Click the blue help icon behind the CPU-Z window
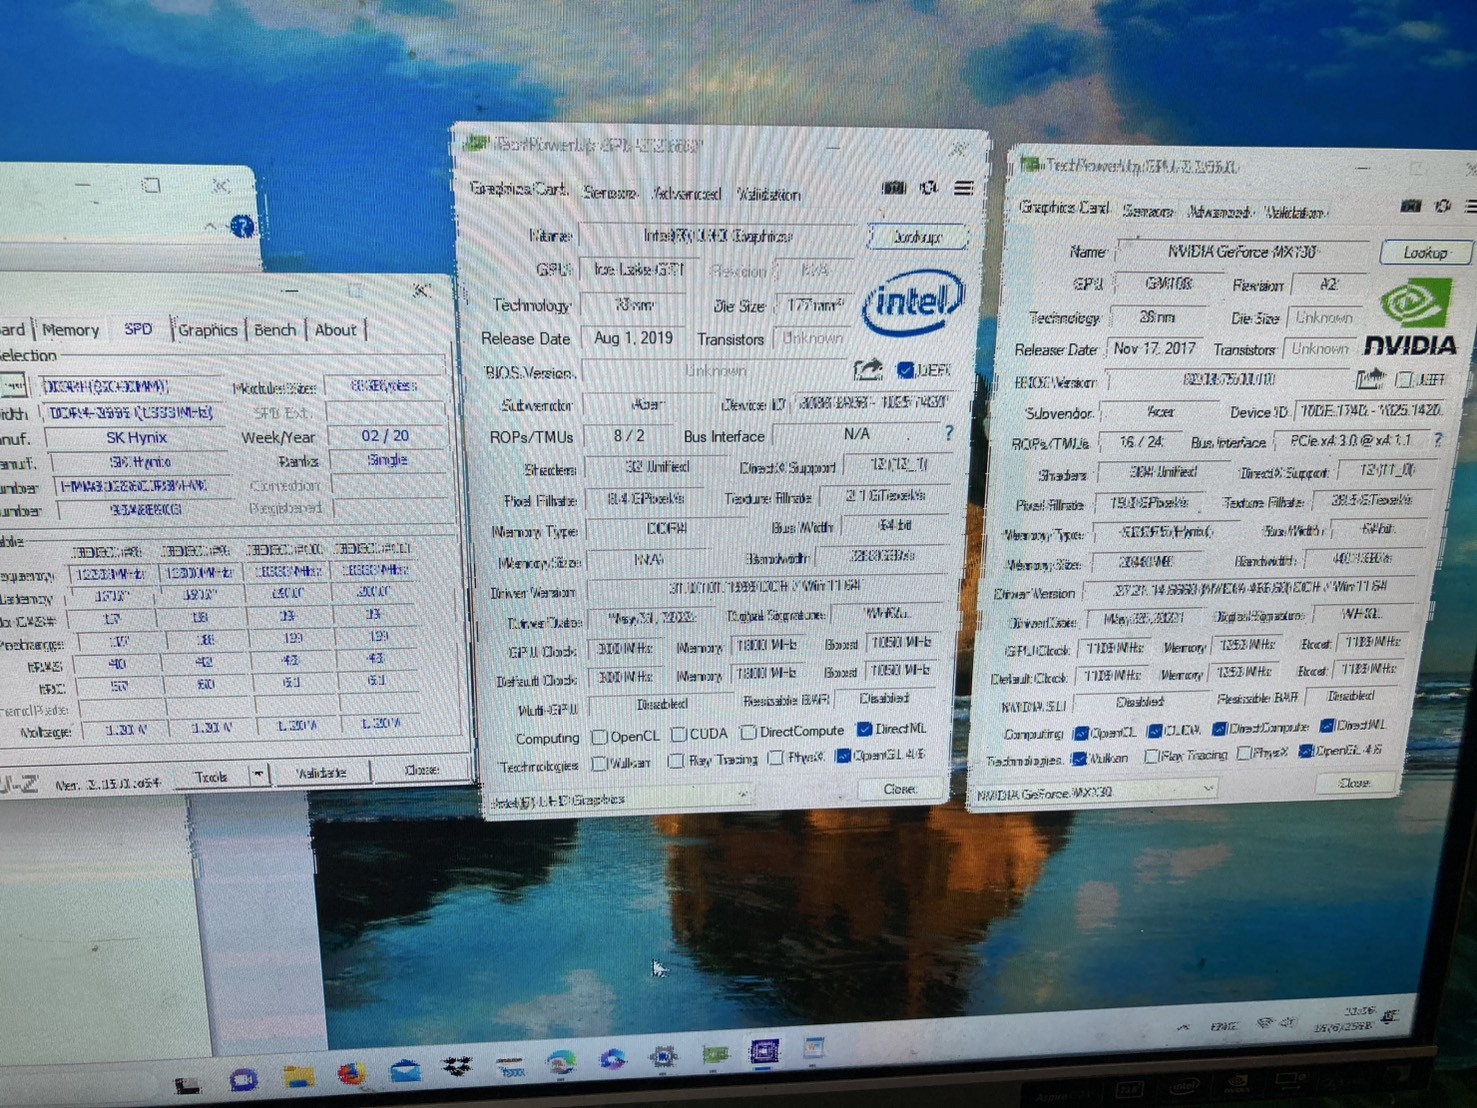 (x=242, y=226)
